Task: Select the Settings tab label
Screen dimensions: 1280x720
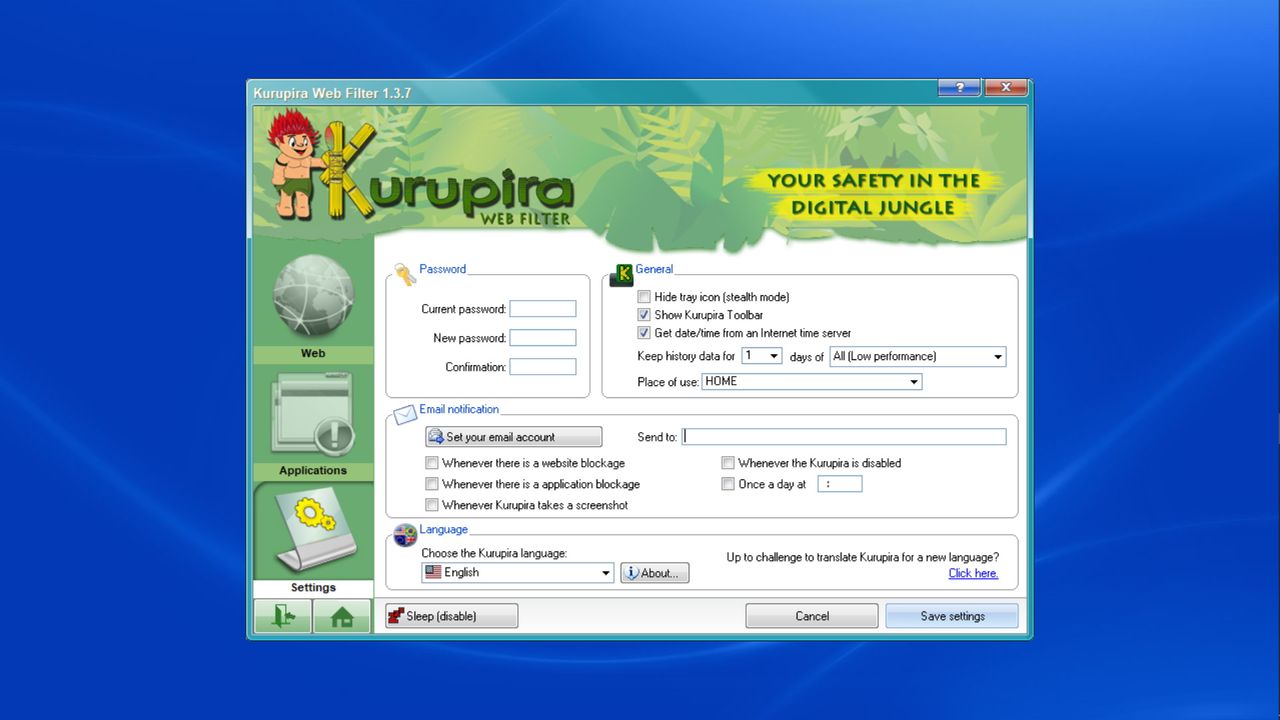Action: tap(313, 588)
